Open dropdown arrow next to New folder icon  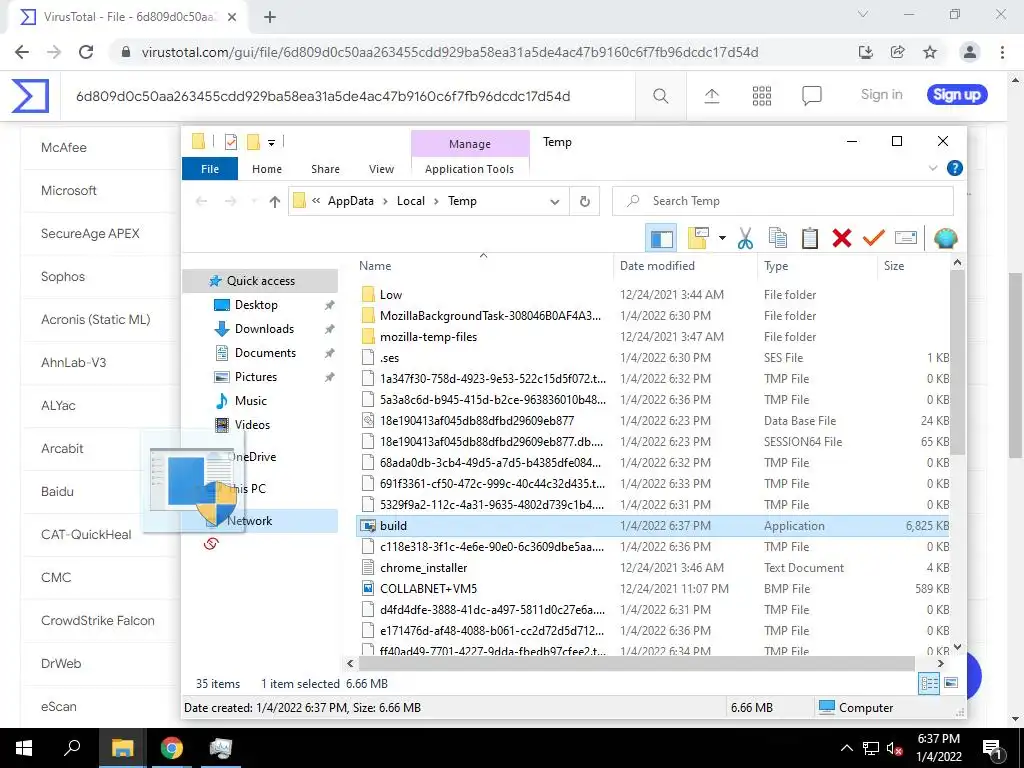[x=722, y=238]
